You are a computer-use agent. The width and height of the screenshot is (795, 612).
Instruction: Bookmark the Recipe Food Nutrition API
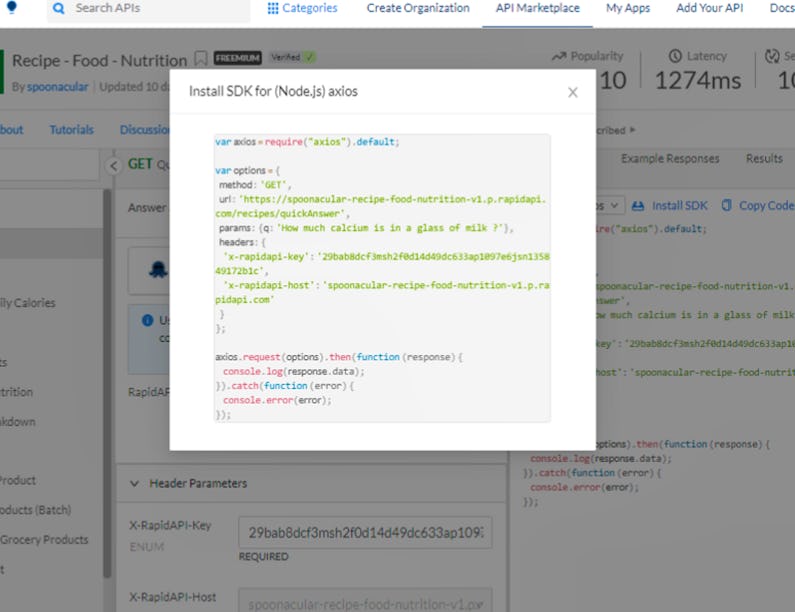[x=201, y=59]
